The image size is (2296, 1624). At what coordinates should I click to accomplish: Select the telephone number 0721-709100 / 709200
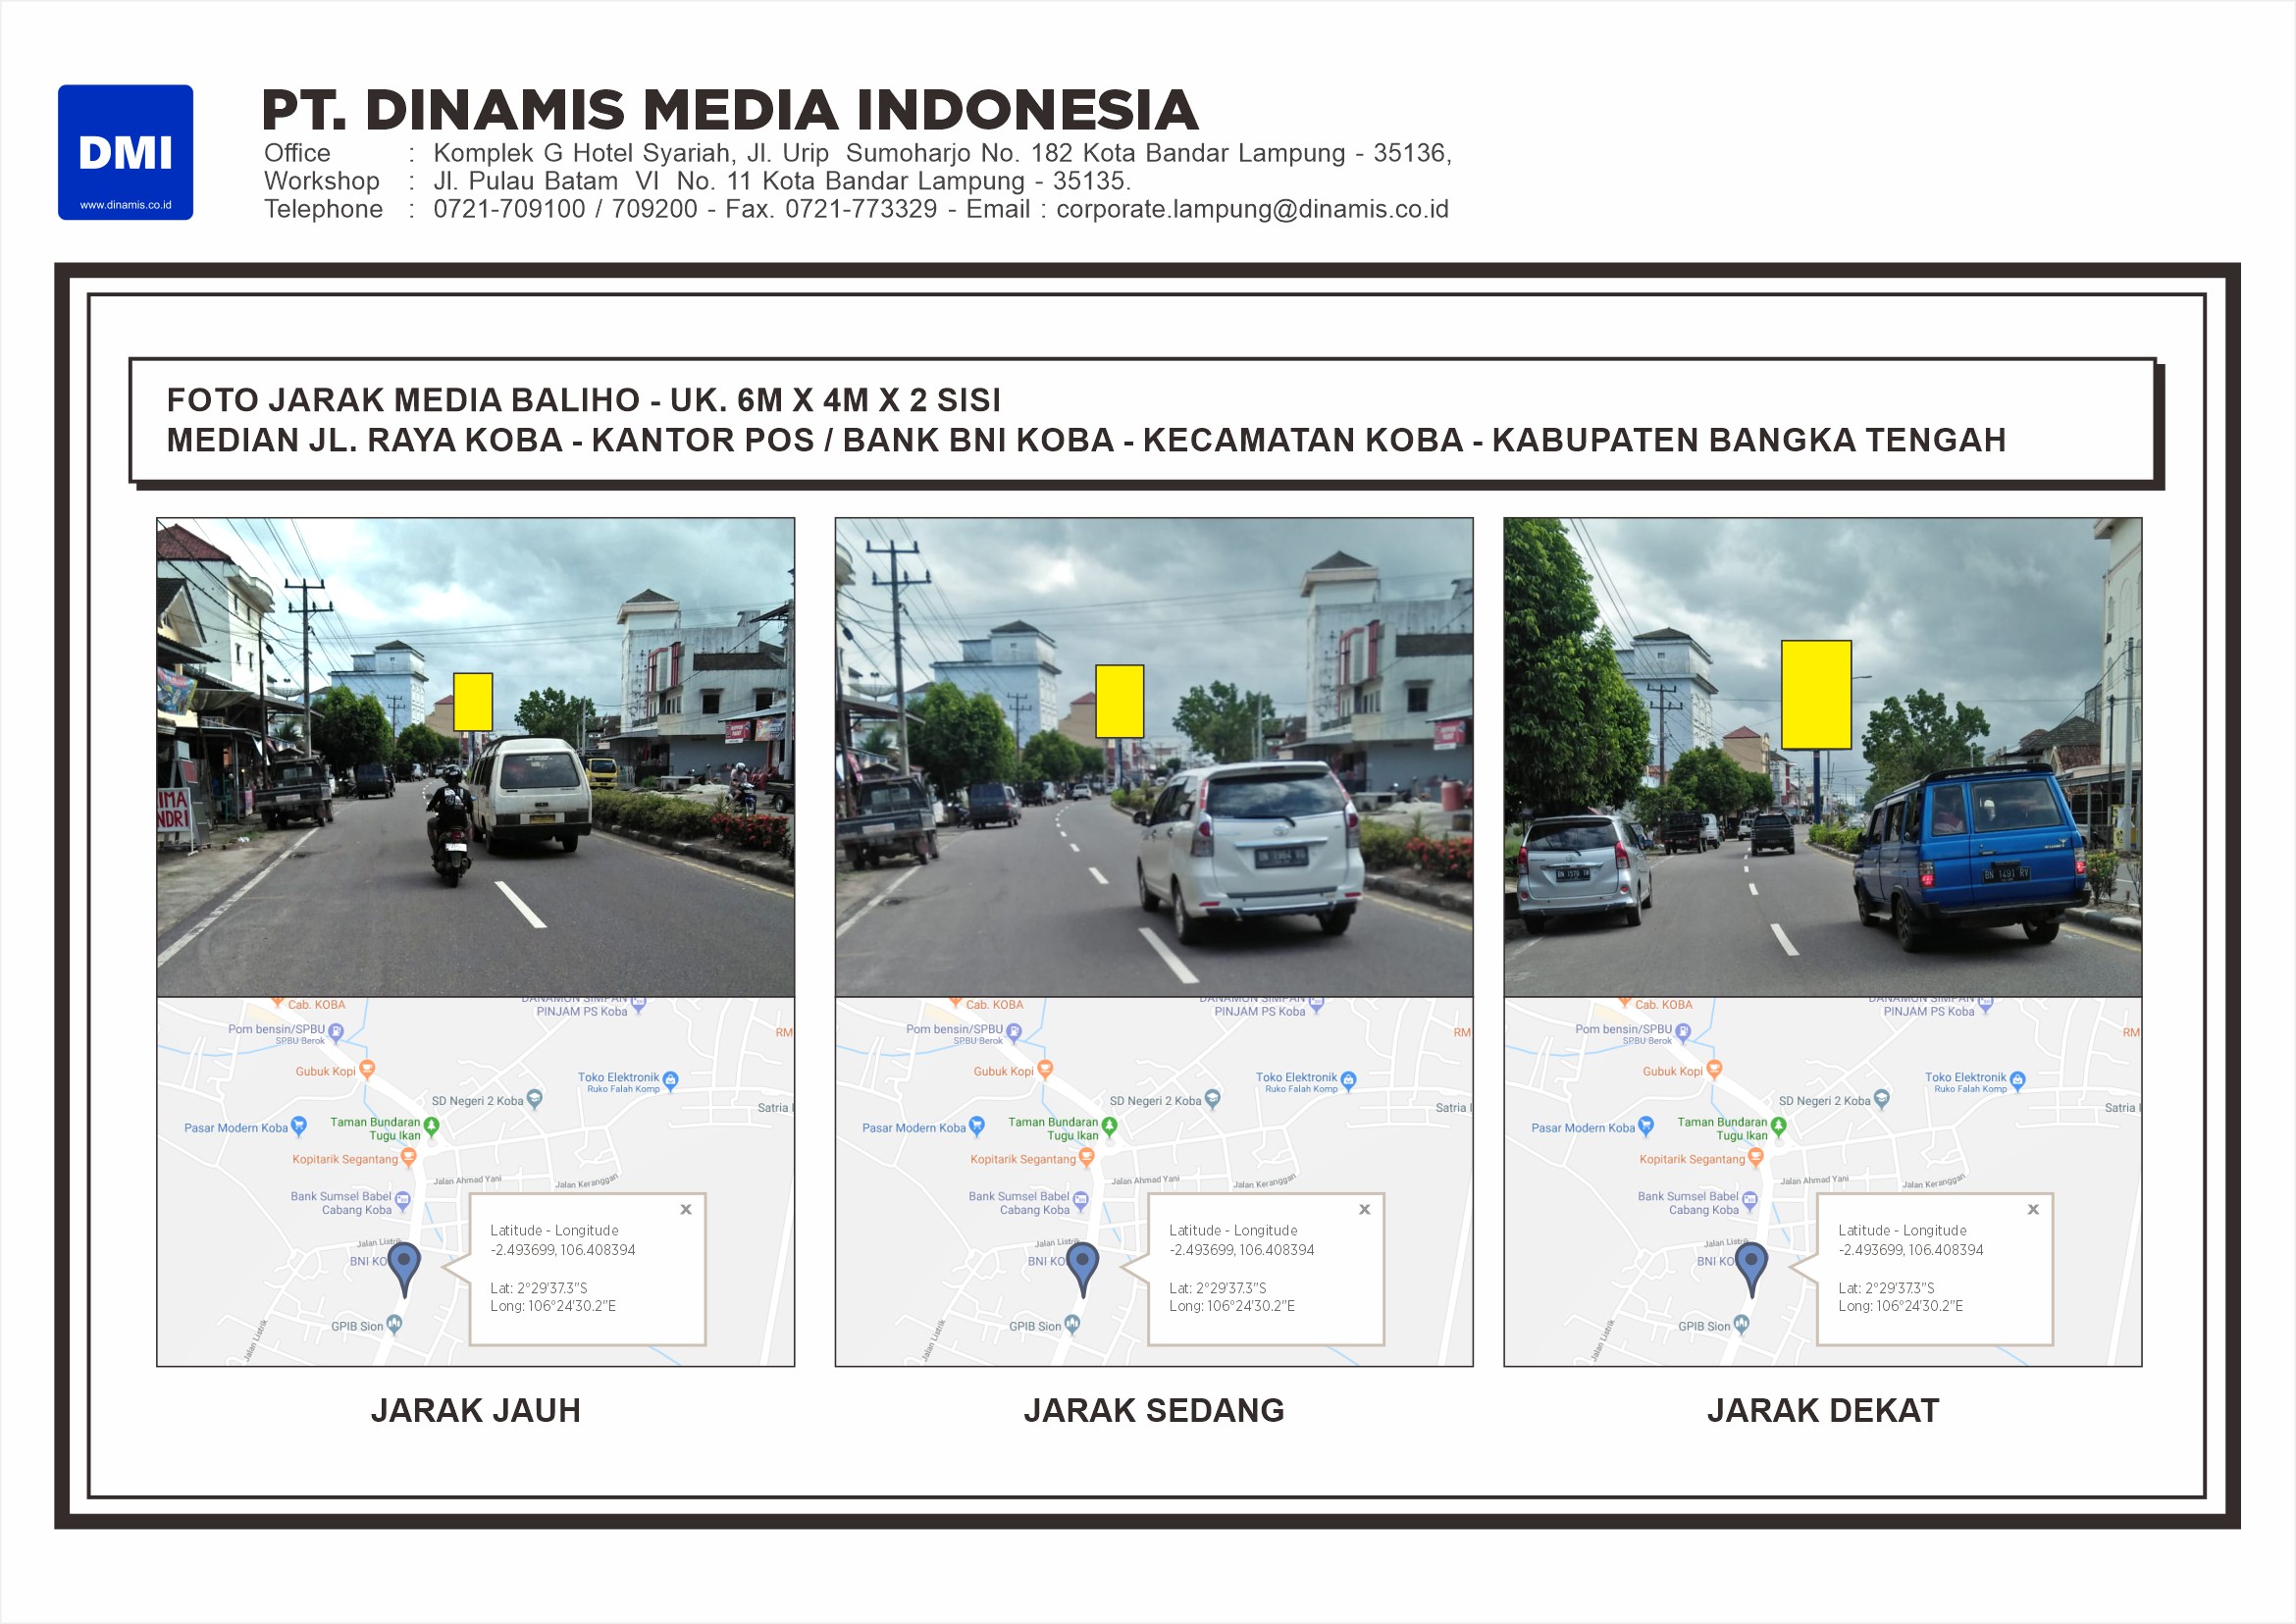(565, 209)
